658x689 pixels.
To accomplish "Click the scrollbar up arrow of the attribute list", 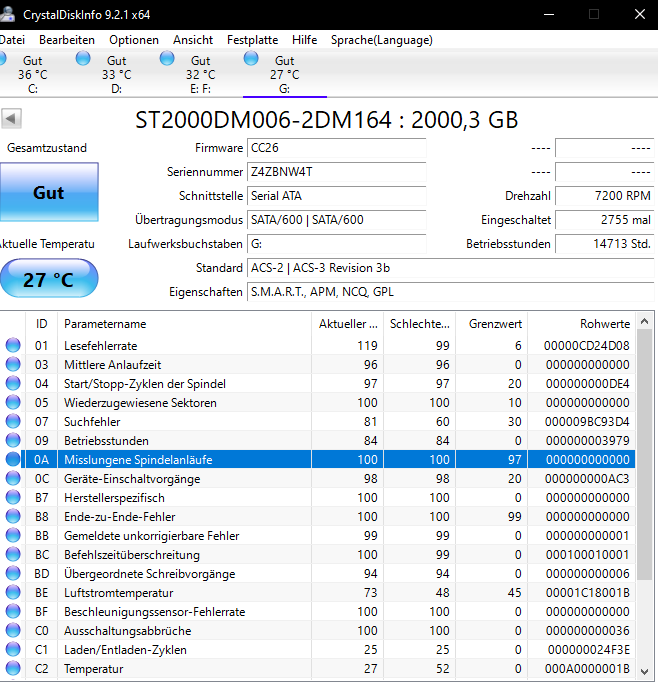I will click(644, 321).
